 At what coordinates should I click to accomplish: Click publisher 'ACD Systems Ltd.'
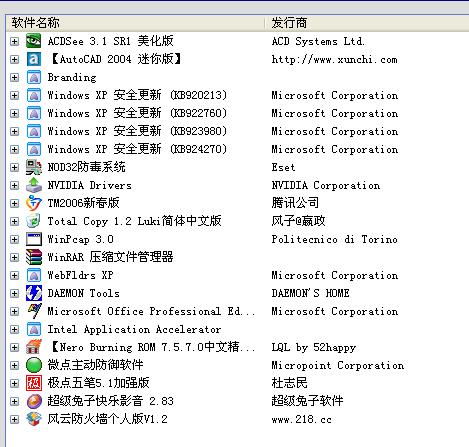[318, 41]
